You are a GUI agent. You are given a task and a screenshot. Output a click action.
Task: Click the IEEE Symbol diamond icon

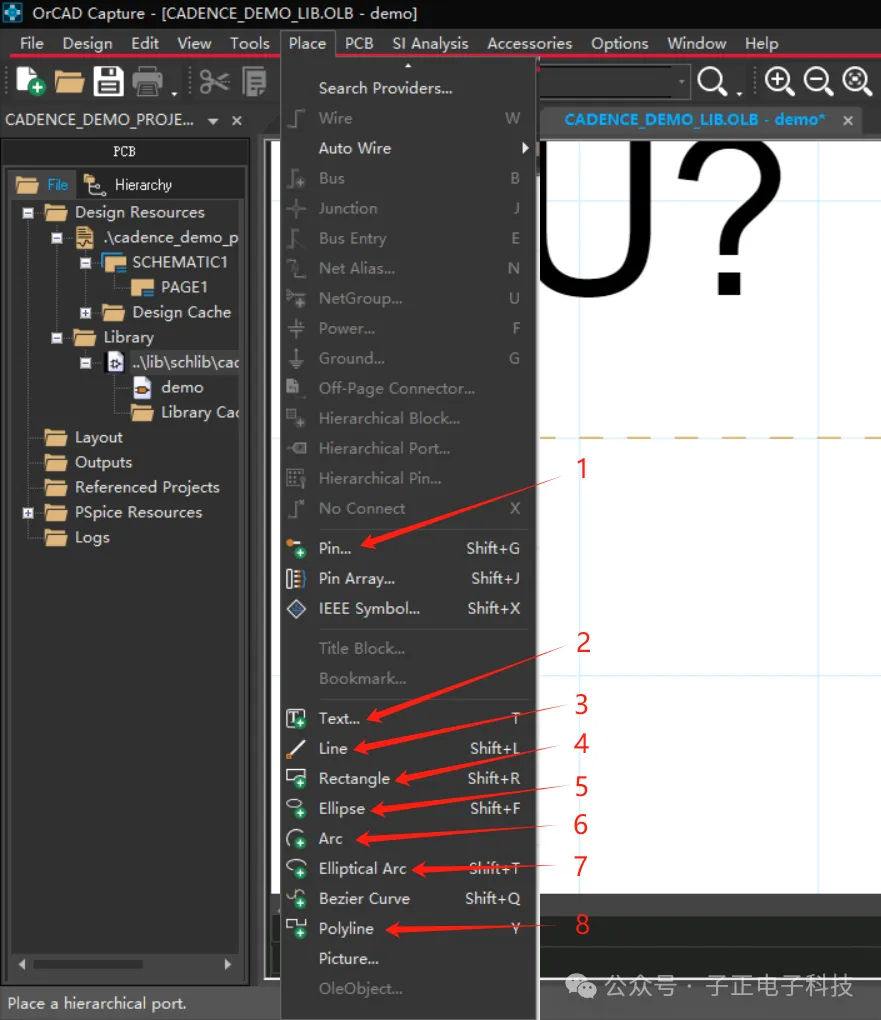point(297,609)
